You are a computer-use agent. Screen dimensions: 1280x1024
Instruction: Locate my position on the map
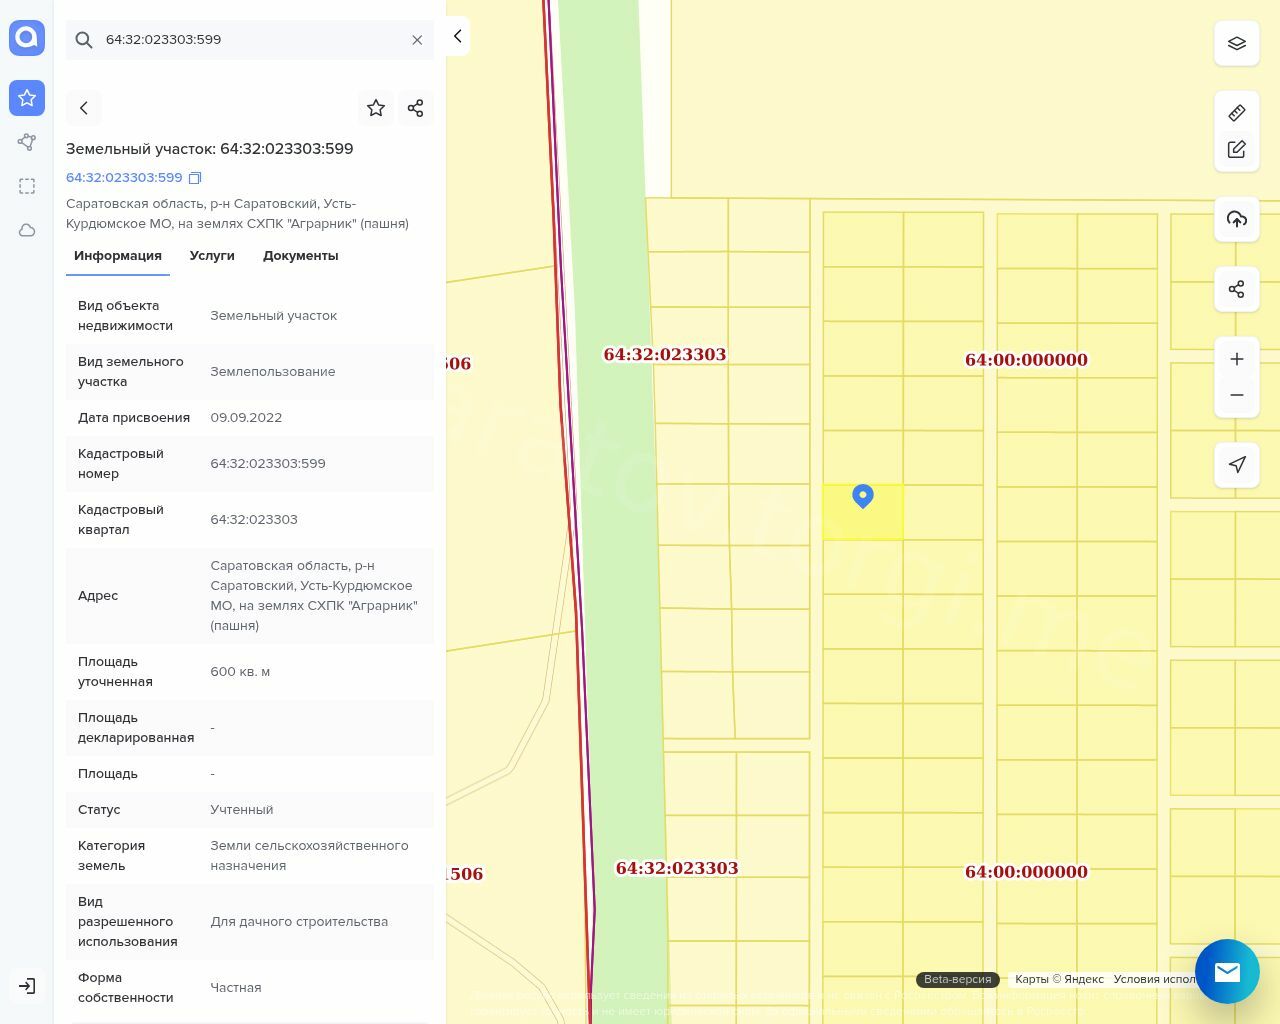1236,464
